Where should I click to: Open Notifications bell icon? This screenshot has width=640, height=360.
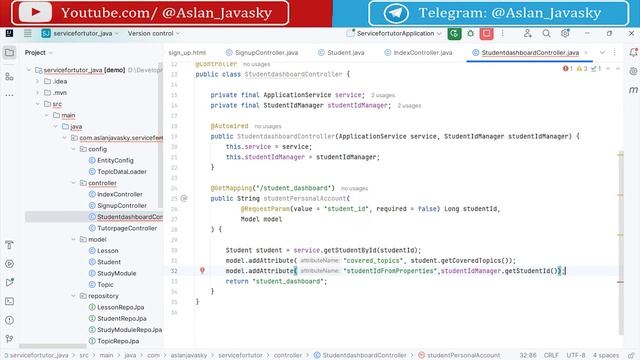click(x=633, y=53)
